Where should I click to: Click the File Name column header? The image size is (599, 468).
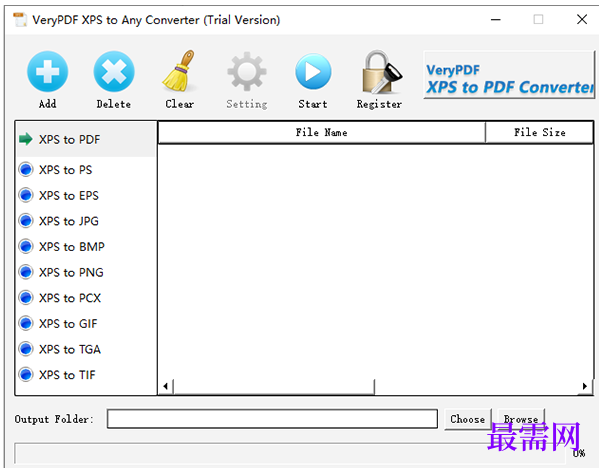click(x=322, y=133)
